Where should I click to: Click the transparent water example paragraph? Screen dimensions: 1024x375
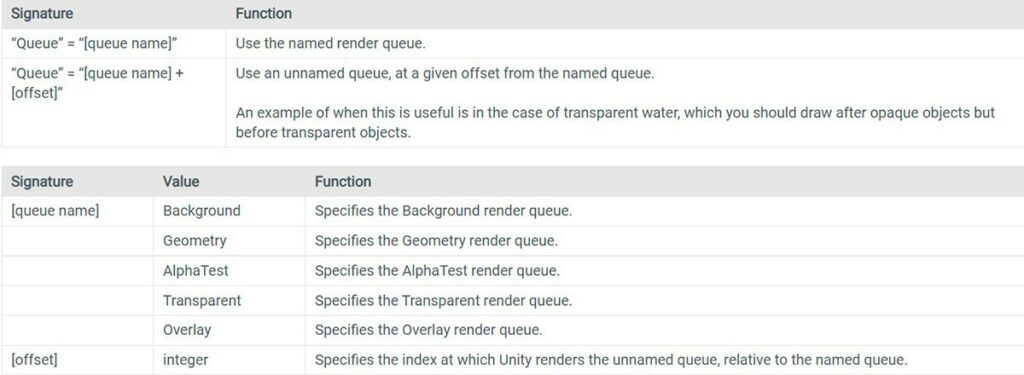[615, 122]
